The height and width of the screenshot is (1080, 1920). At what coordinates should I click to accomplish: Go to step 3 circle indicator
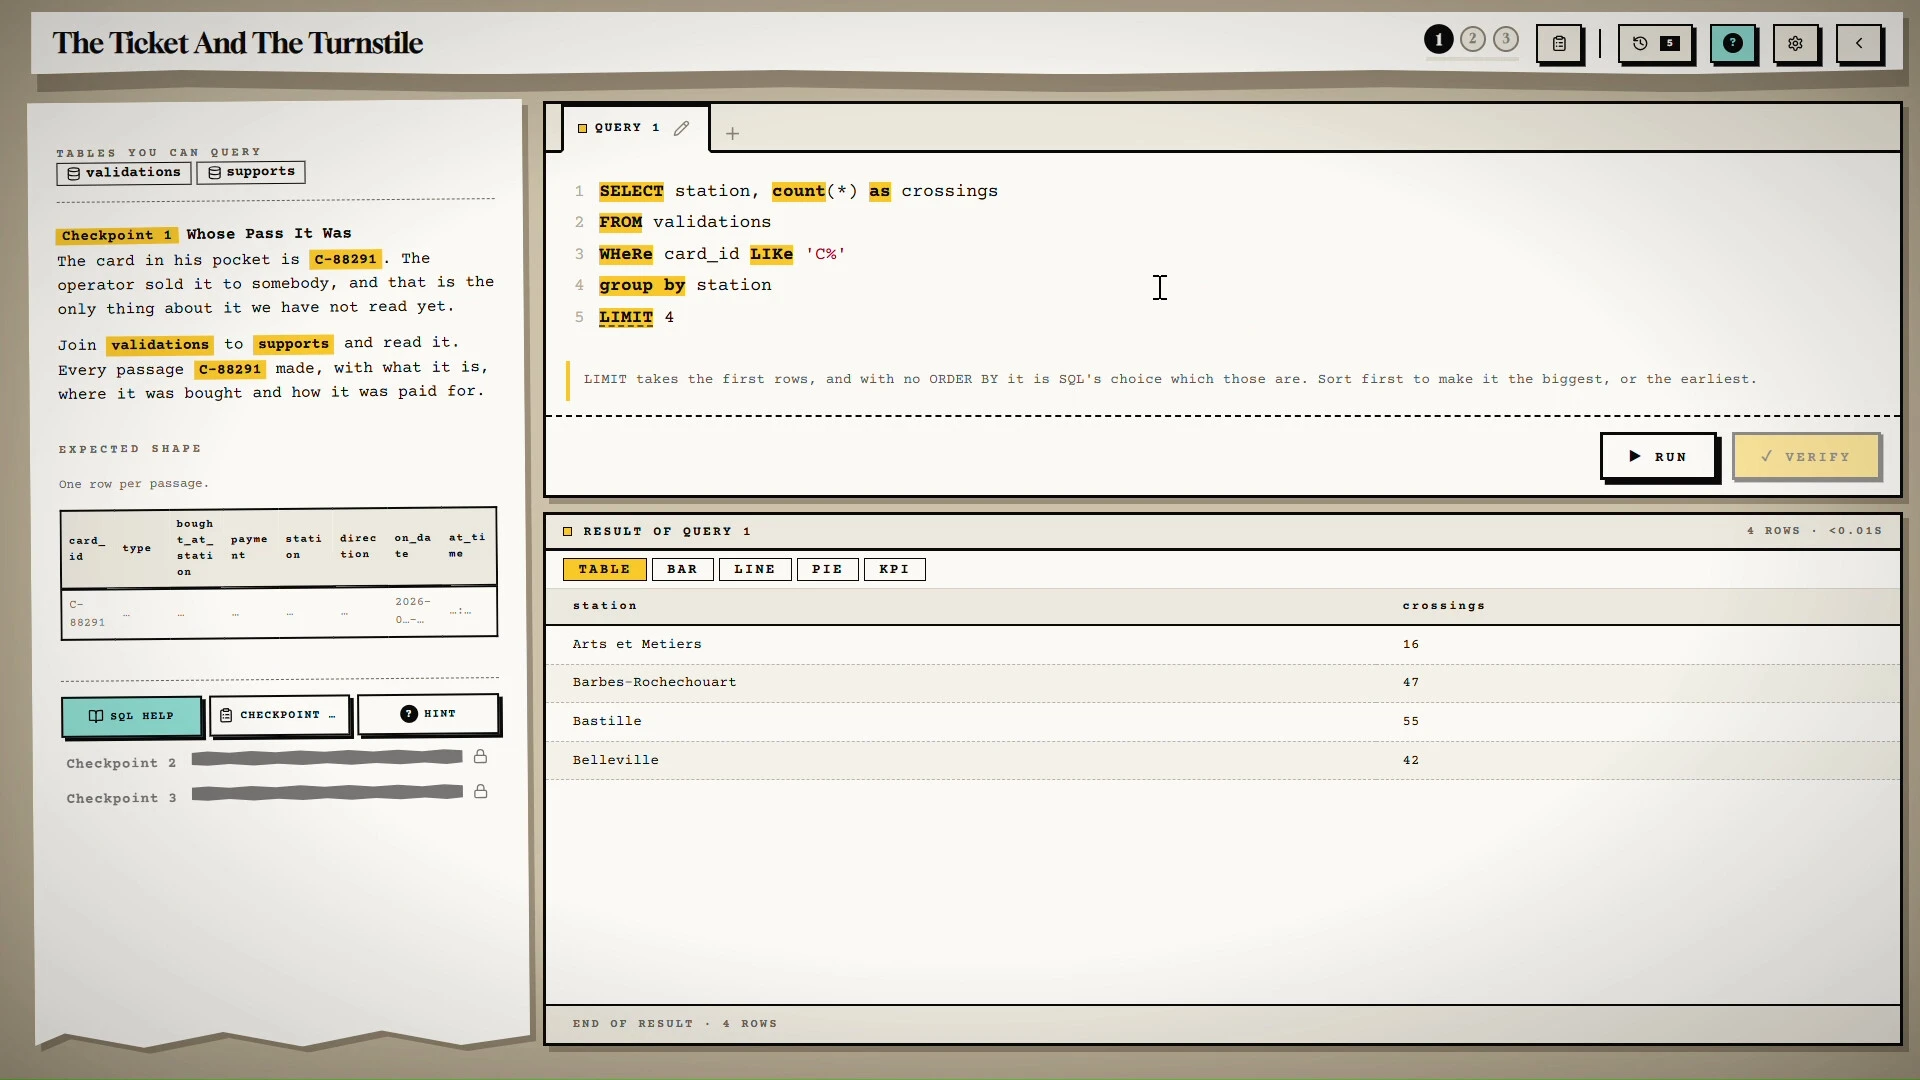click(x=1505, y=40)
